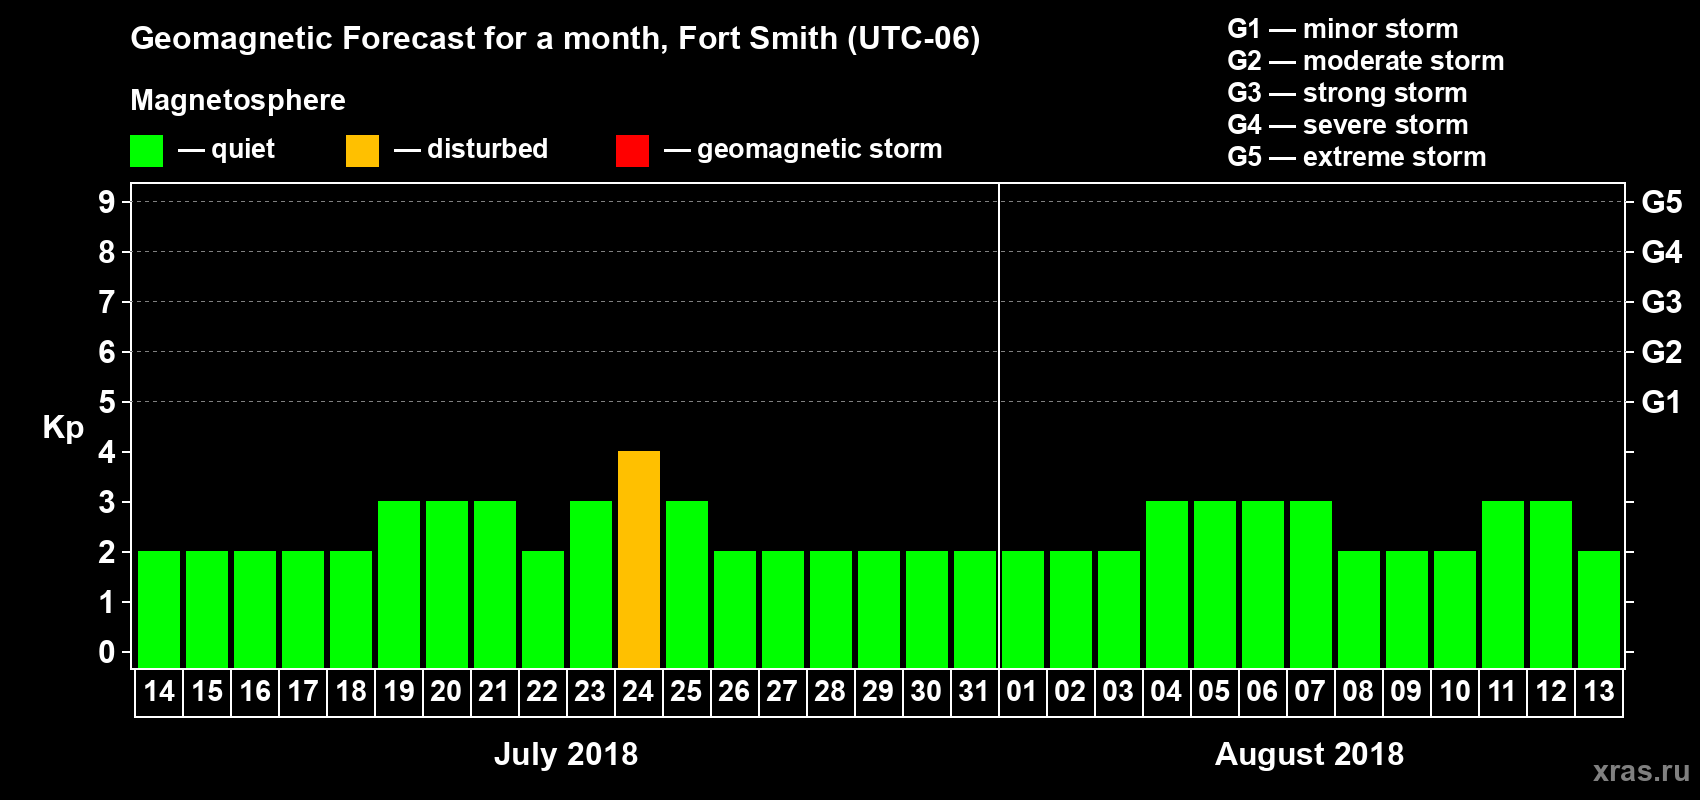Viewport: 1700px width, 800px height.
Task: Select the orange bar for July 24
Action: pos(639,559)
